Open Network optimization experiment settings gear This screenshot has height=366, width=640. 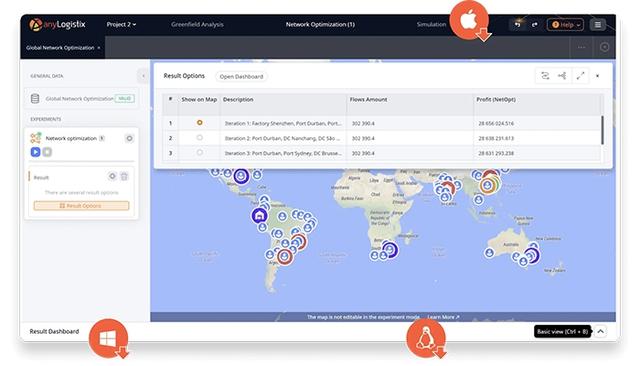[x=129, y=138]
